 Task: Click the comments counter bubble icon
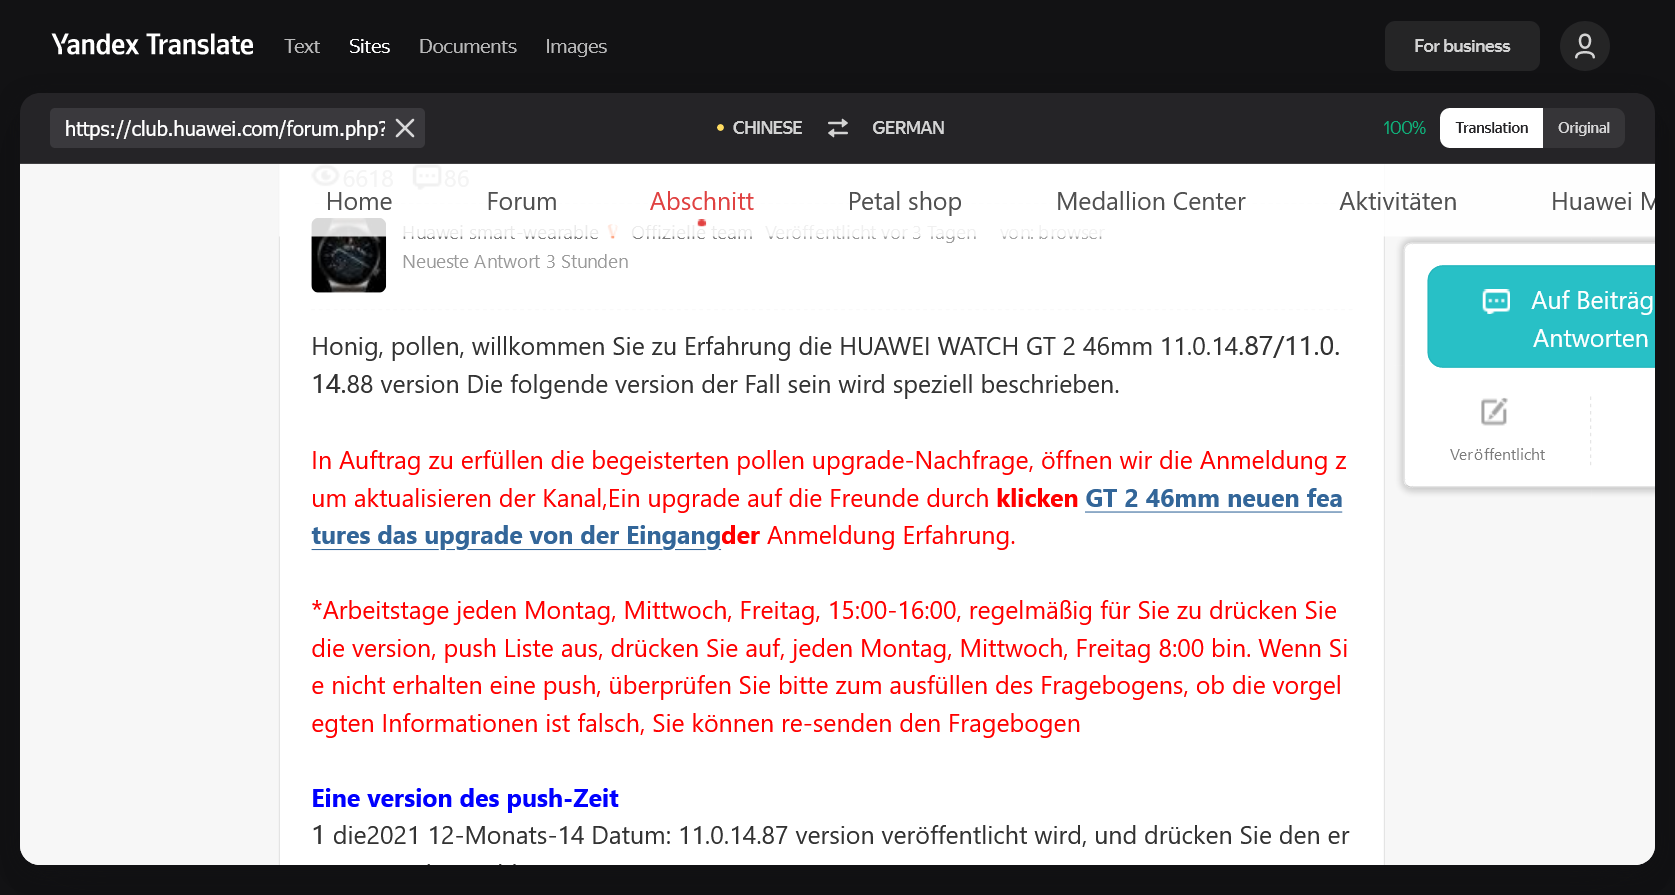pos(427,177)
